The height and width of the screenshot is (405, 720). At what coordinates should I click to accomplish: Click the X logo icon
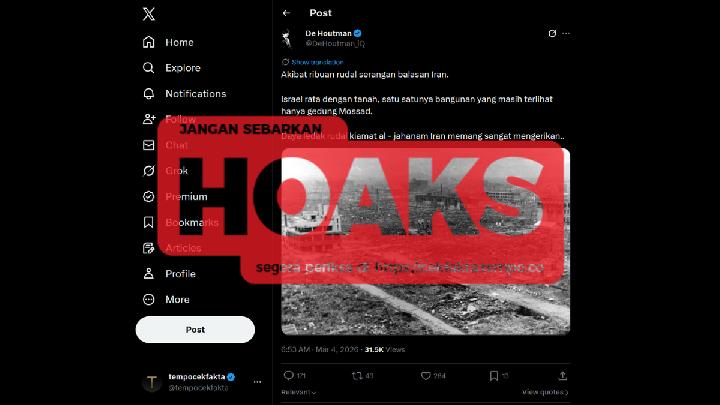tap(148, 14)
